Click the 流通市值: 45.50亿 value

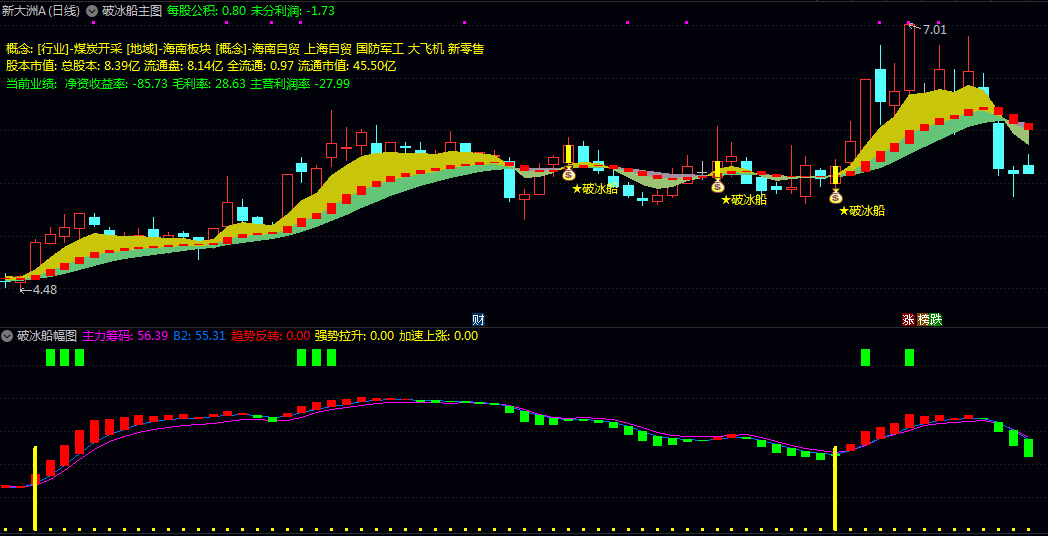pos(347,66)
